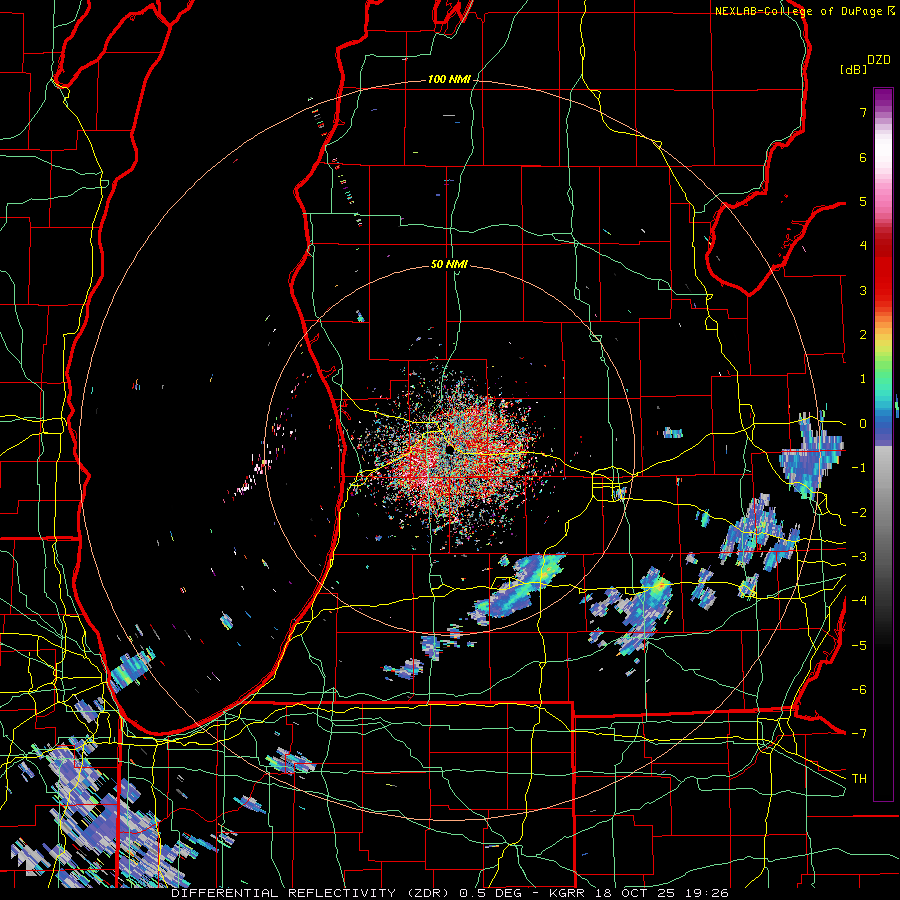Click the 100 NMI range ring label

(449, 79)
